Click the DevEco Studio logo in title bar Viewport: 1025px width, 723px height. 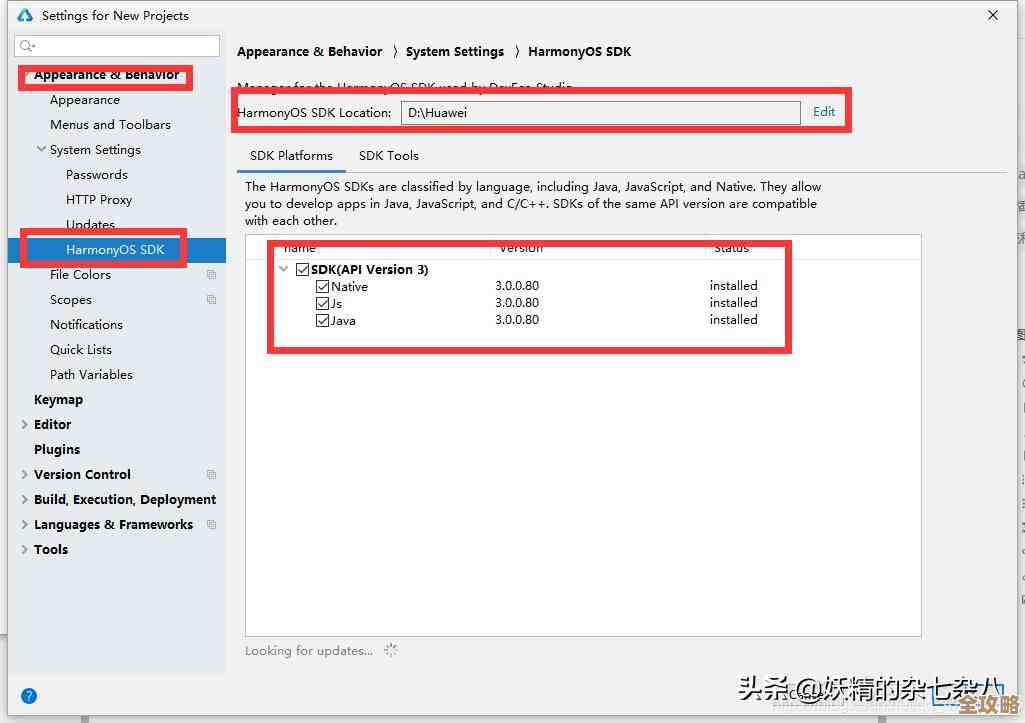coord(25,15)
